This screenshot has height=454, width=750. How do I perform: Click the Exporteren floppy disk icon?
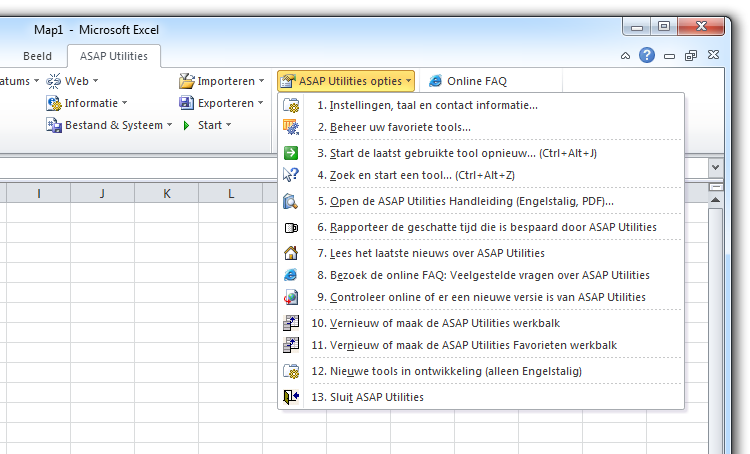tap(186, 103)
